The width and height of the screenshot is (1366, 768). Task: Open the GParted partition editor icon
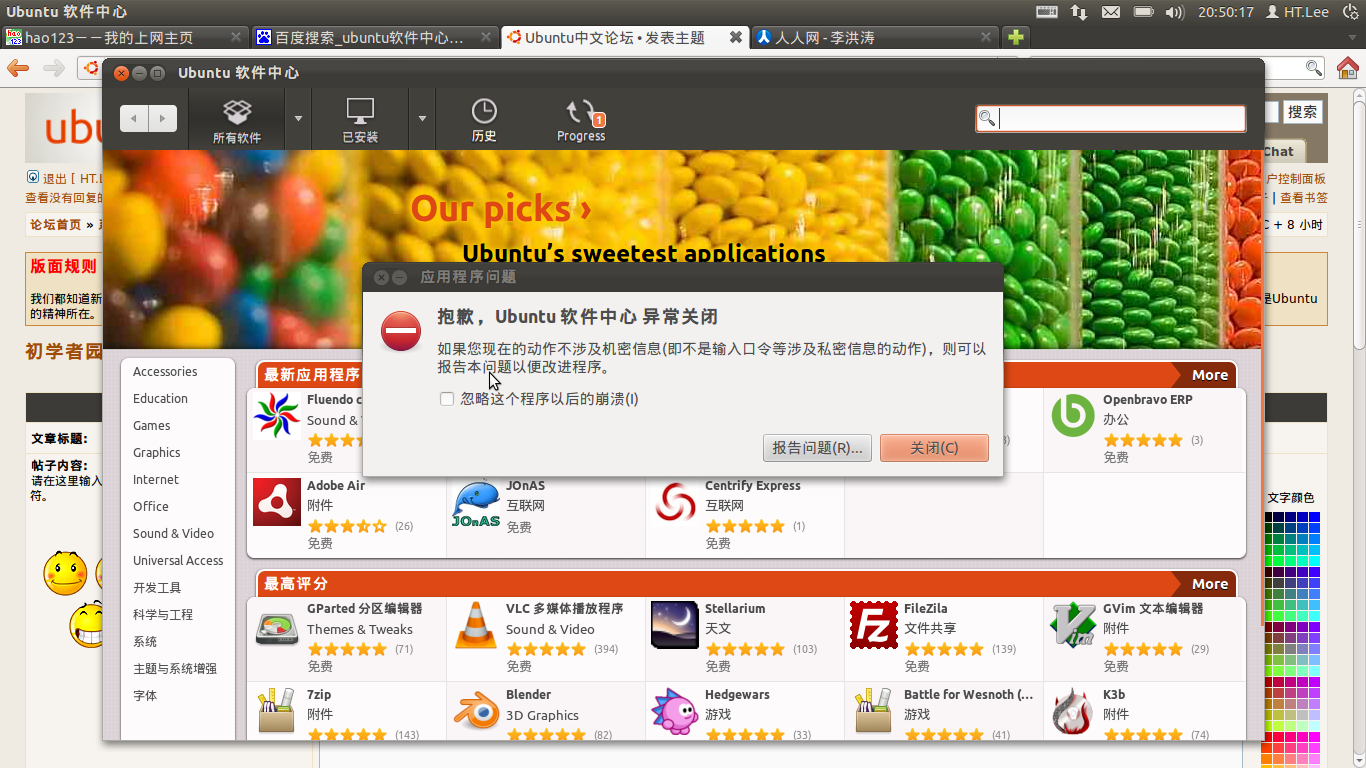(277, 626)
